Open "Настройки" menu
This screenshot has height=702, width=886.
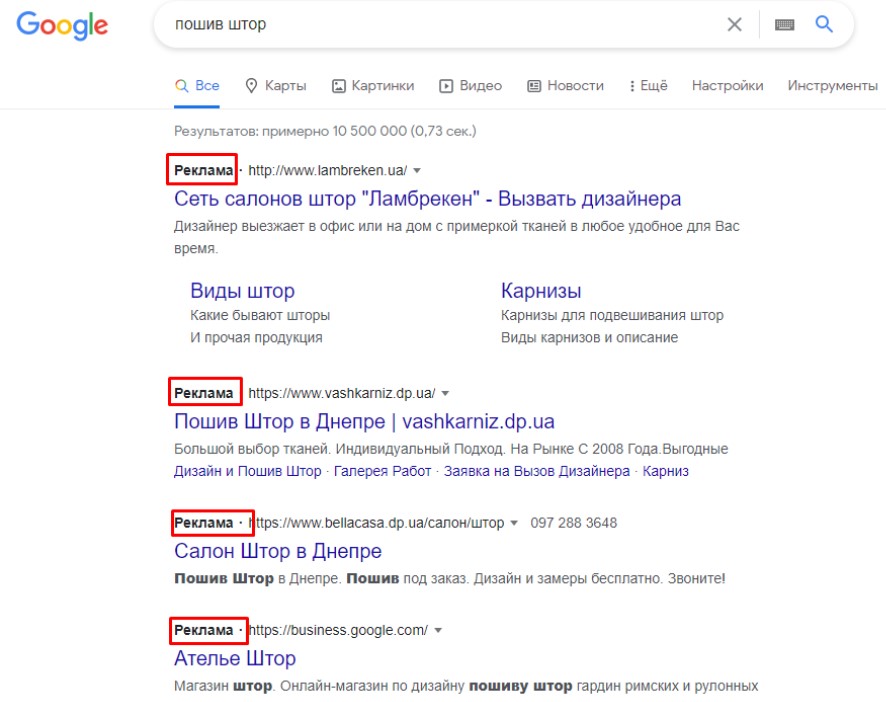[x=727, y=86]
